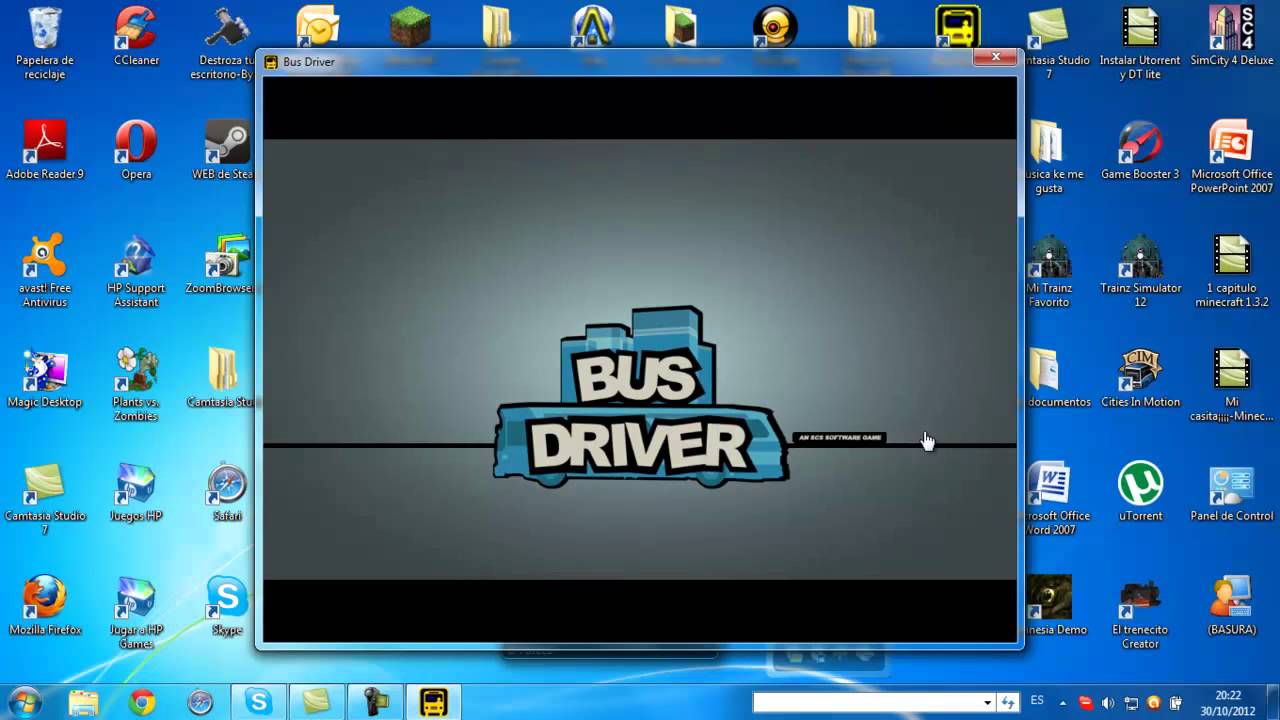Switch to Camtasia on the taskbar

pos(317,702)
